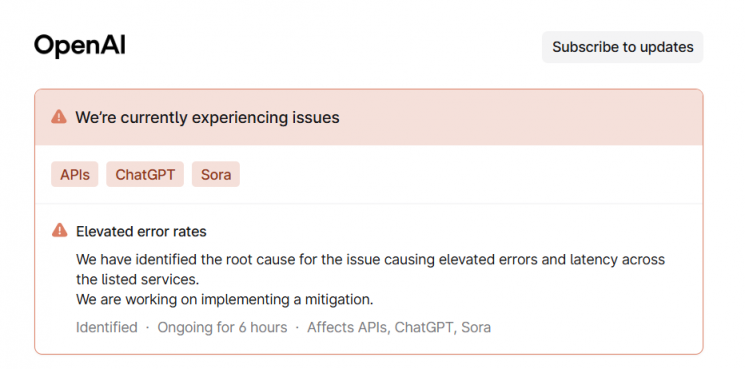Open the APIs component tag
This screenshot has width=745, height=369.
pyautogui.click(x=75, y=174)
